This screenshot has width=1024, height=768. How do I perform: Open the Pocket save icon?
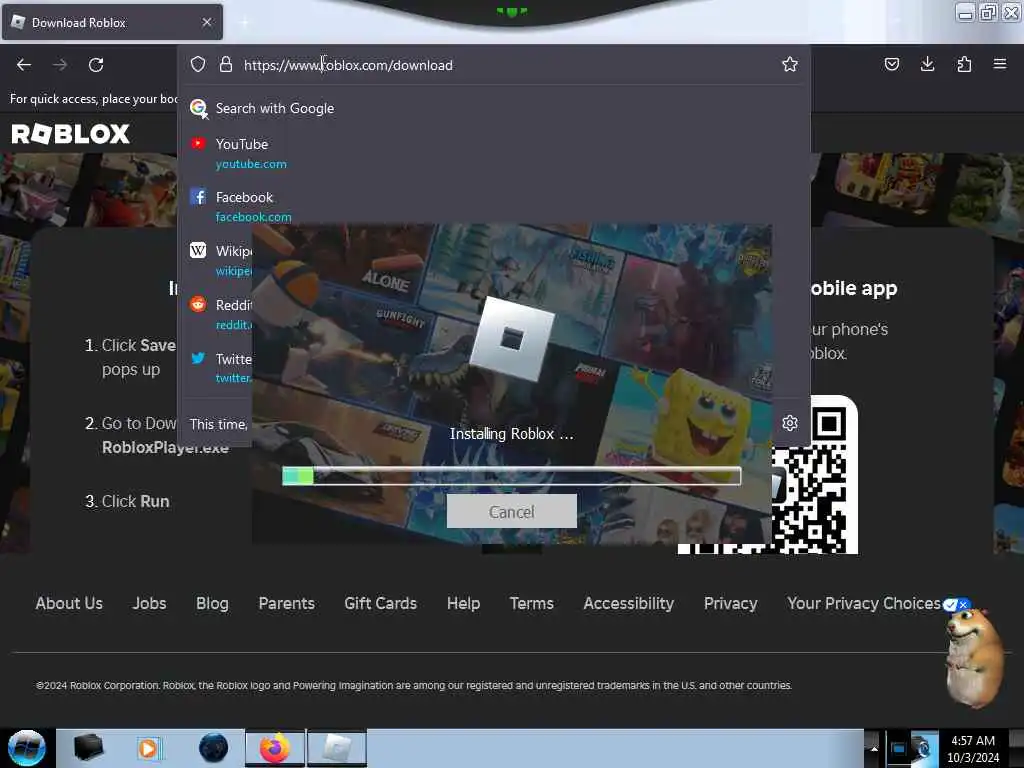tap(891, 64)
